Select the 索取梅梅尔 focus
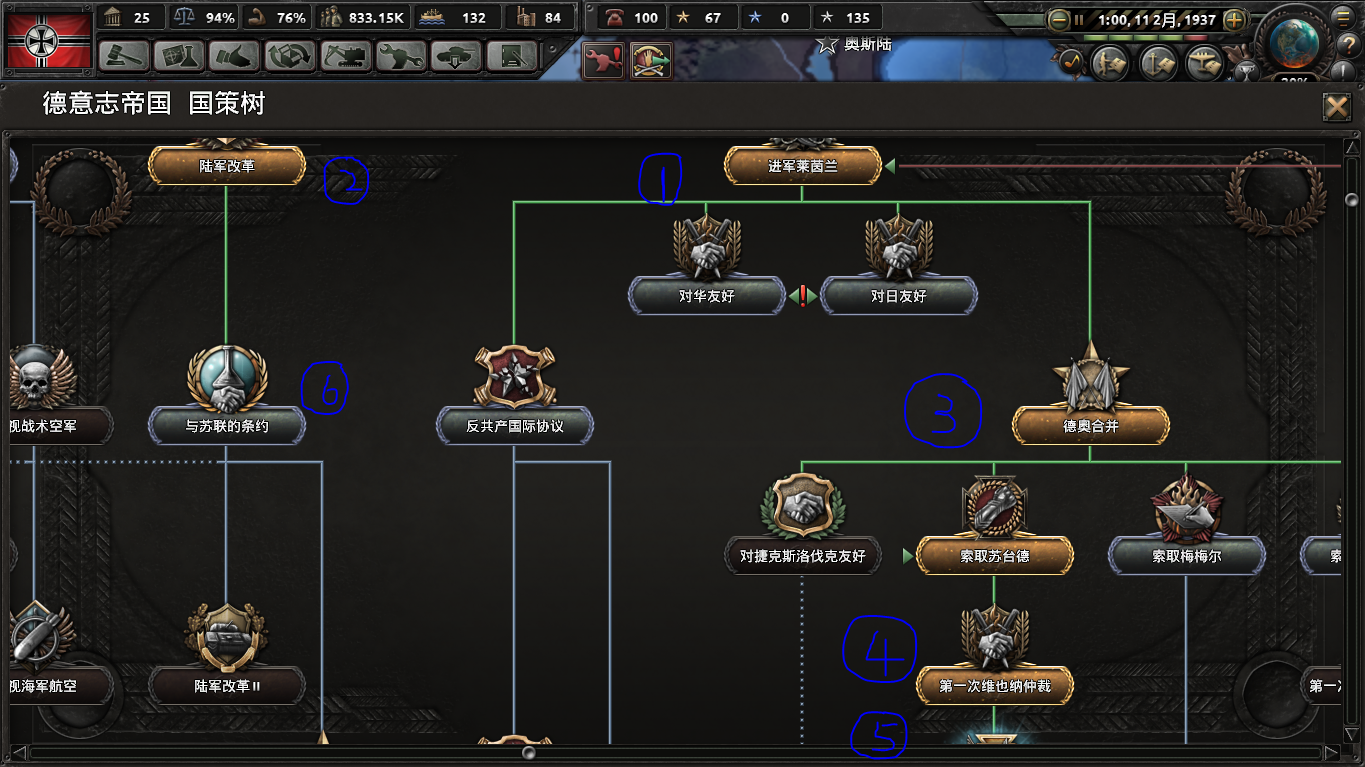The image size is (1365, 767). click(x=1187, y=555)
